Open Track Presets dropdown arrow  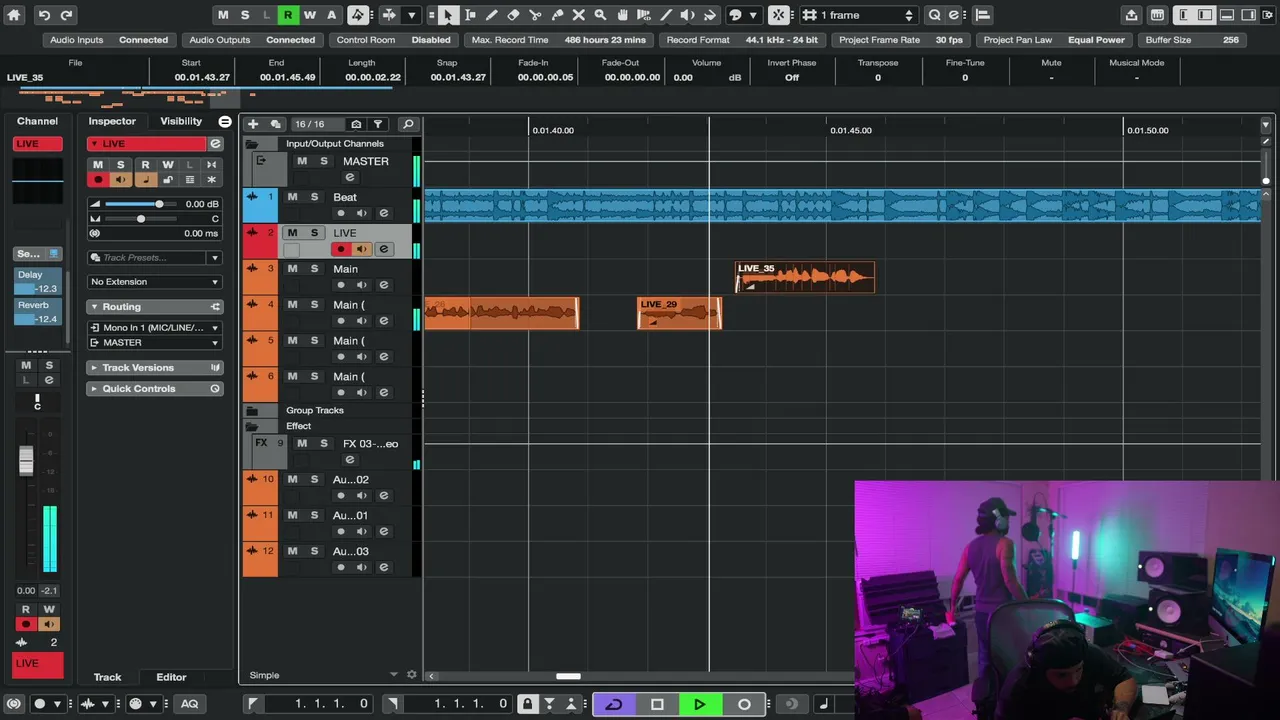click(214, 258)
